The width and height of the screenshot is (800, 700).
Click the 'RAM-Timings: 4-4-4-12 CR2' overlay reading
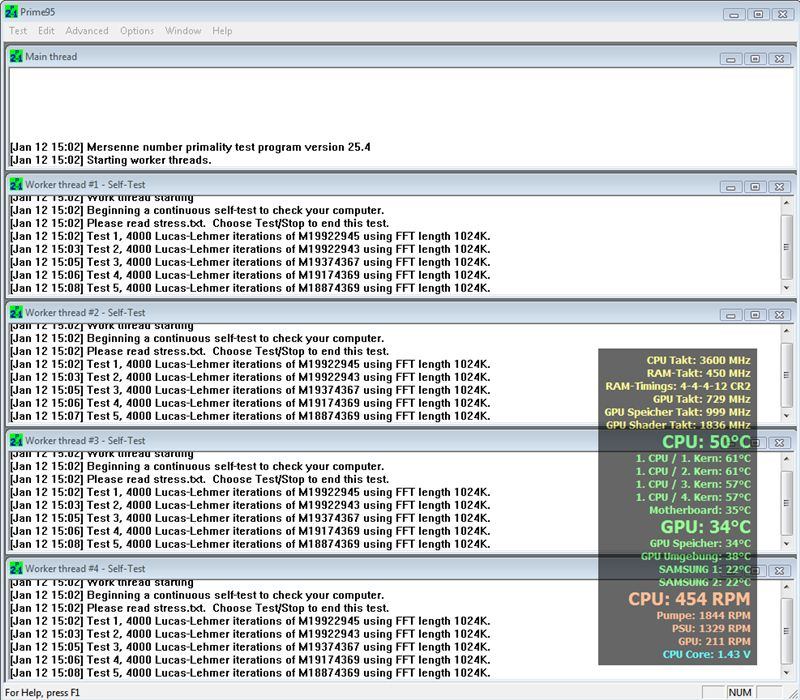[x=678, y=386]
